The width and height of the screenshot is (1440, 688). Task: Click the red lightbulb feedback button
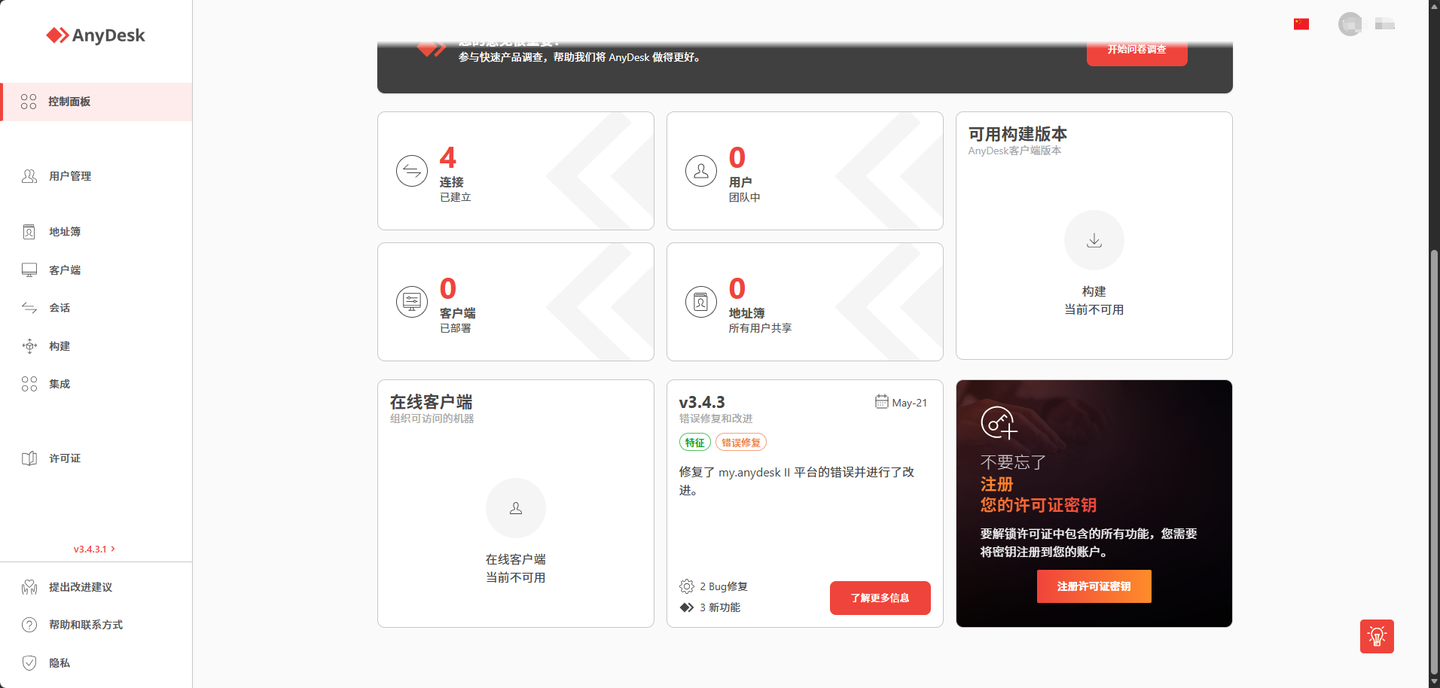pyautogui.click(x=1377, y=637)
